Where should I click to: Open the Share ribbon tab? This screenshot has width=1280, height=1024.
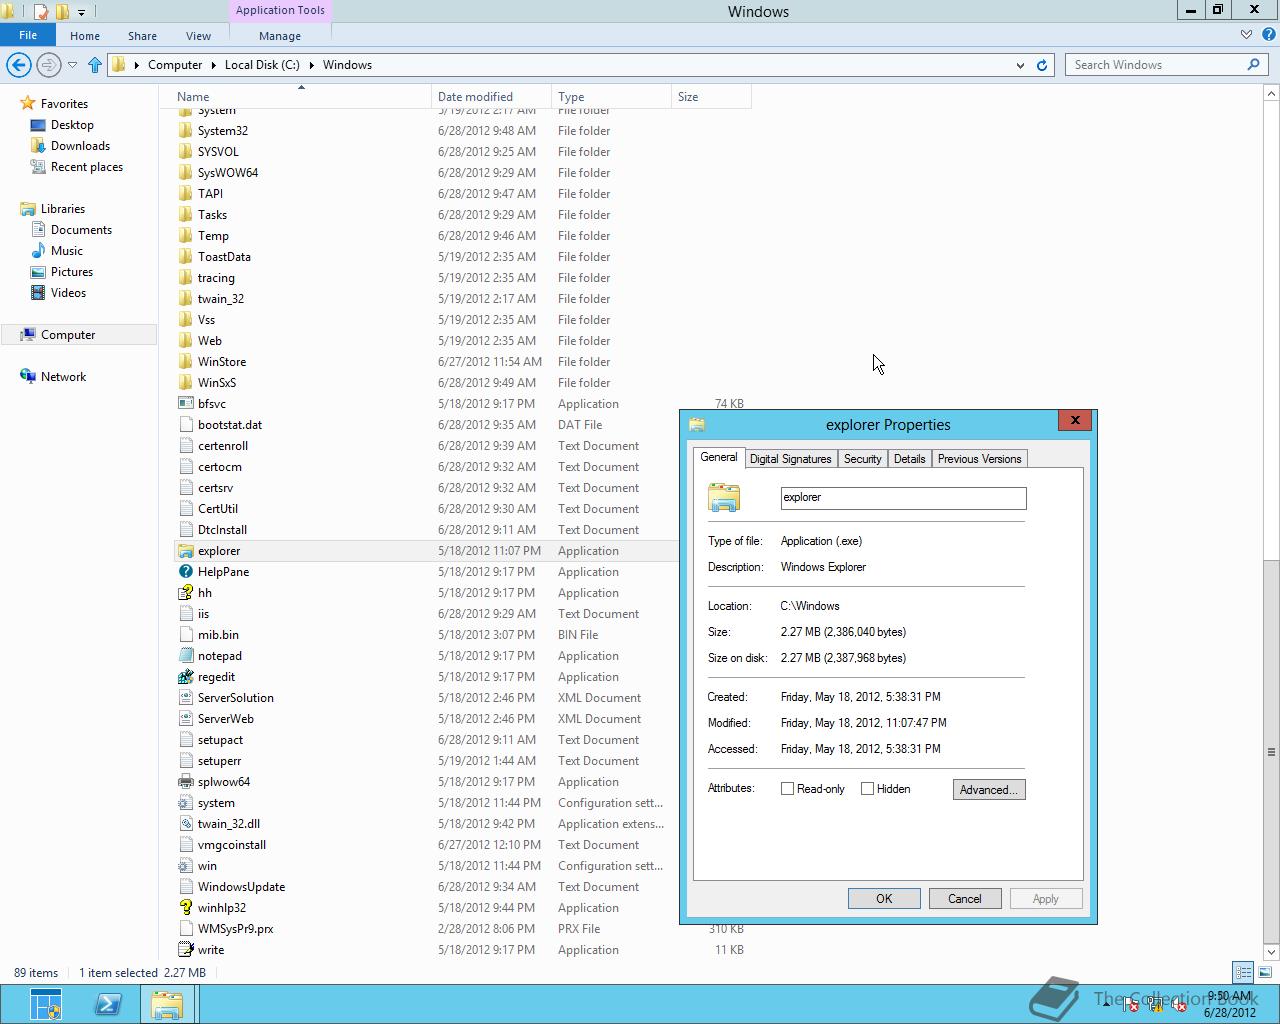(x=142, y=36)
